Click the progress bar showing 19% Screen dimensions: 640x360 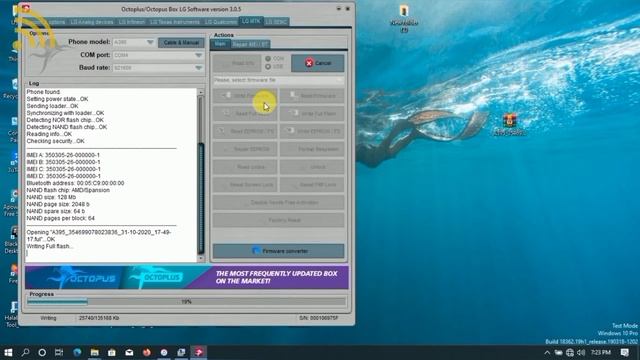click(x=186, y=302)
